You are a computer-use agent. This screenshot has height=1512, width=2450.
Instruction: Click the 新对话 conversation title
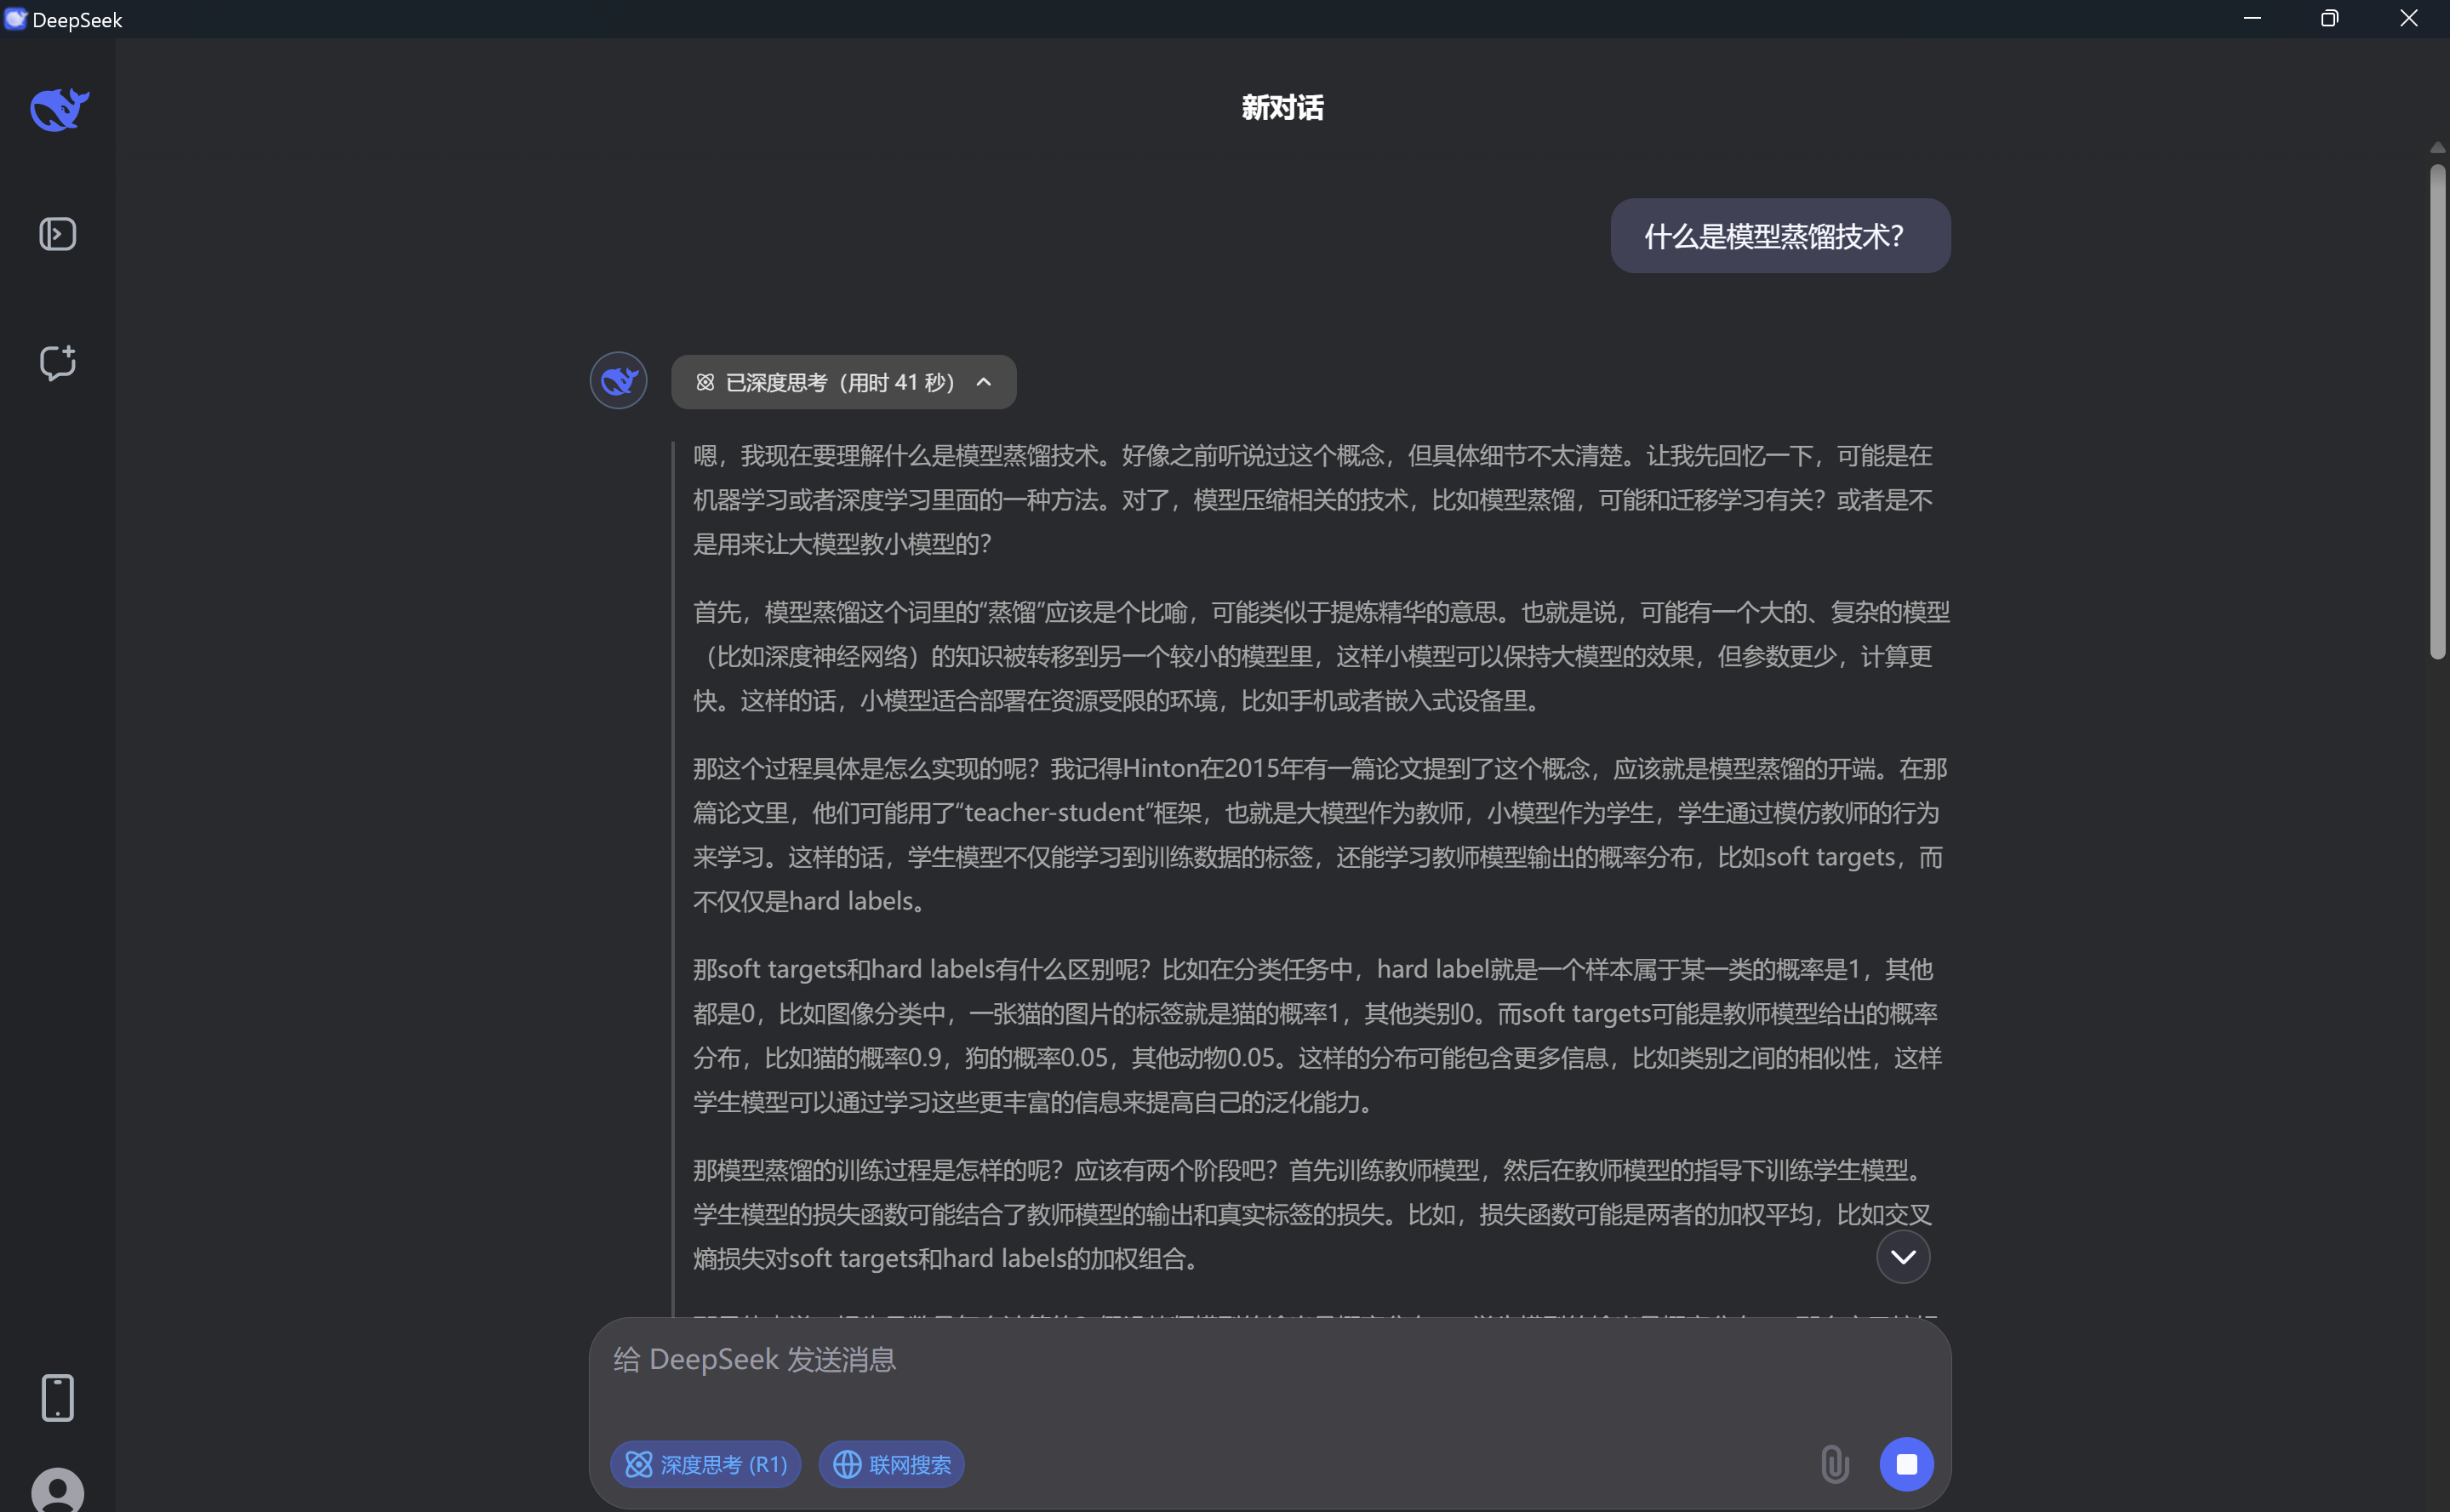pyautogui.click(x=1282, y=107)
